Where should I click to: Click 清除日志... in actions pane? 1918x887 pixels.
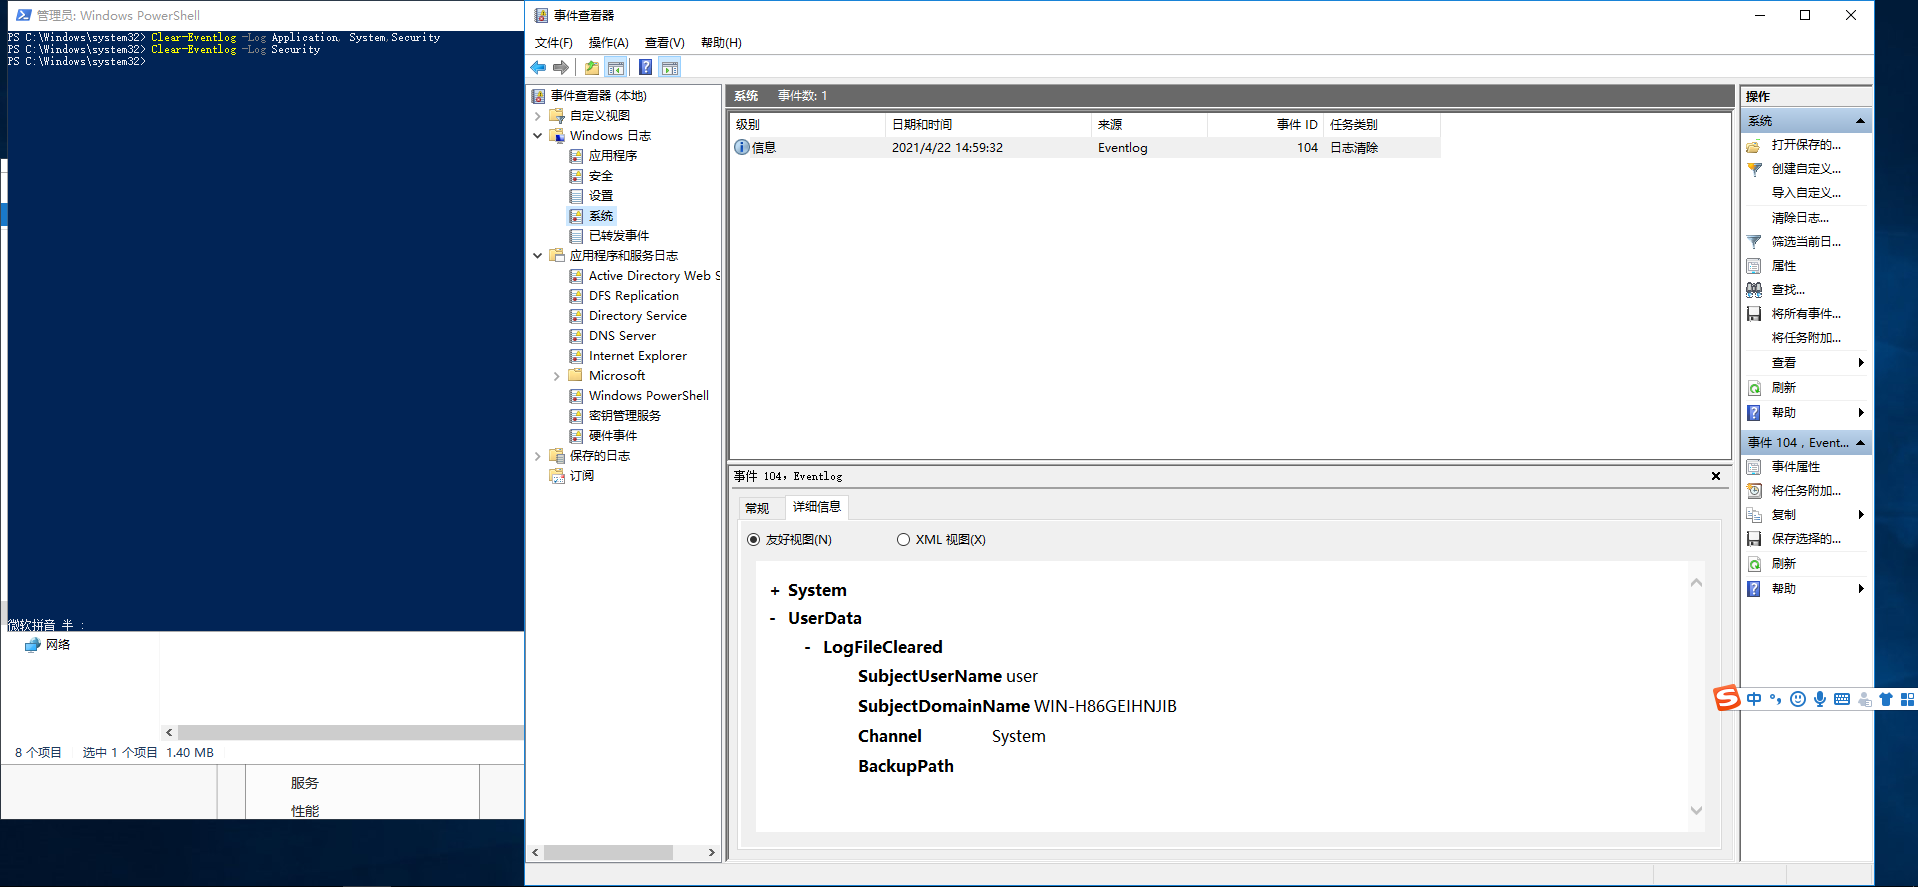pos(1799,218)
